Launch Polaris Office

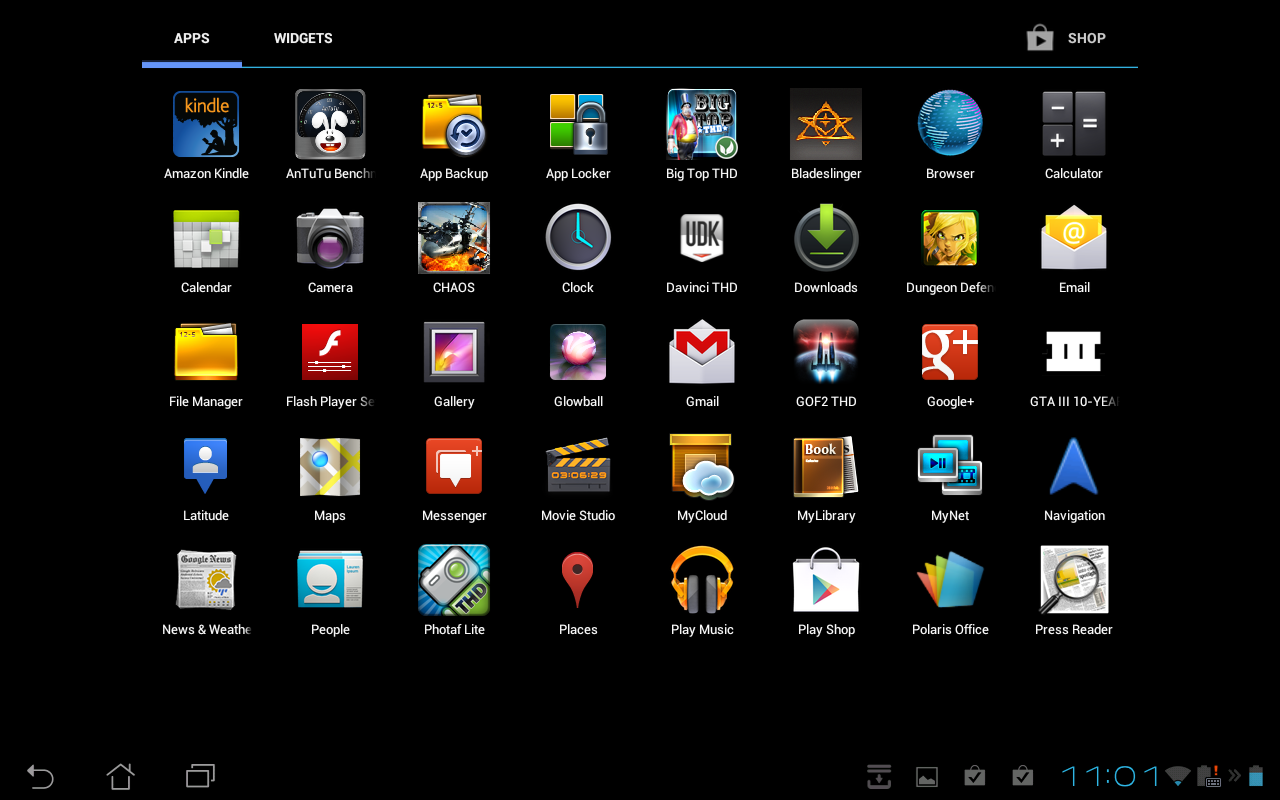(950, 580)
